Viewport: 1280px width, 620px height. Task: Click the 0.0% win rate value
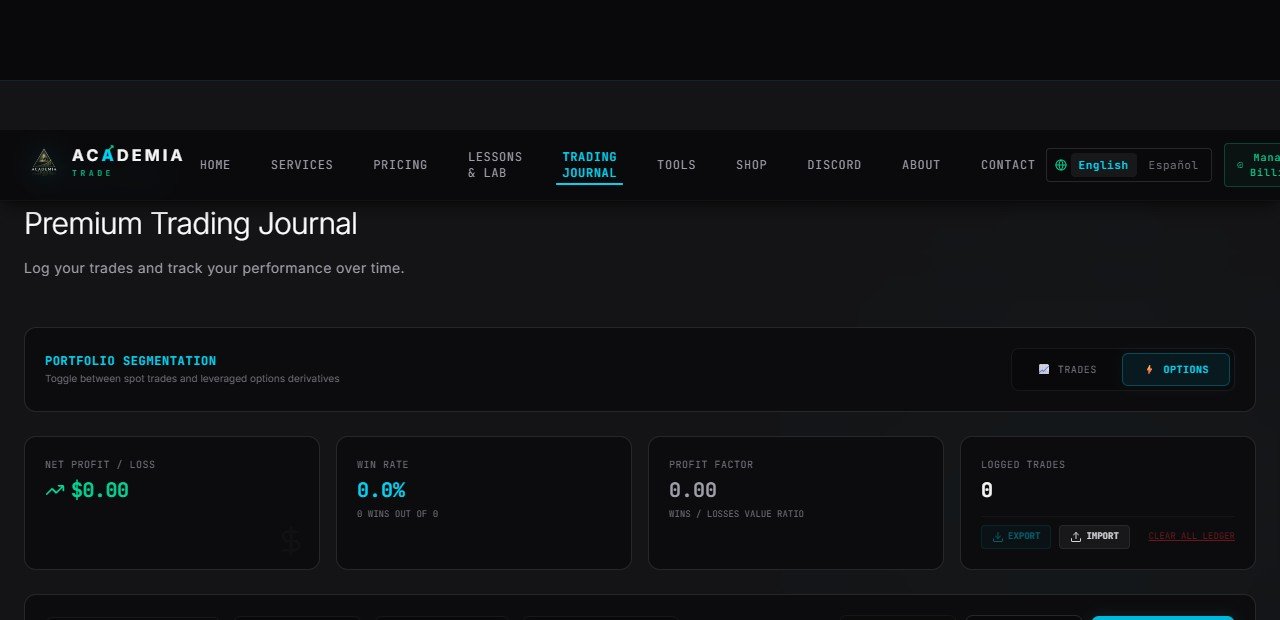381,490
